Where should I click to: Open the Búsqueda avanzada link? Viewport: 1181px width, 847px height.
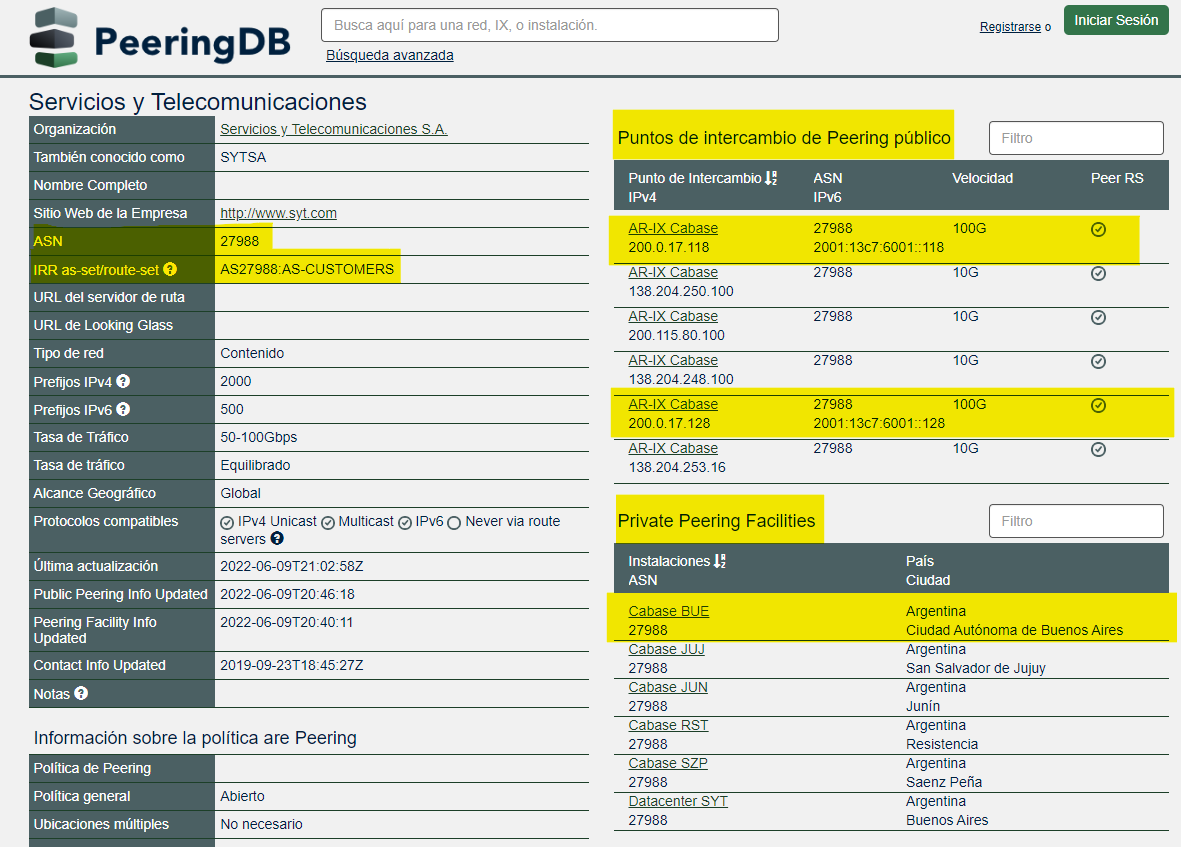pyautogui.click(x=389, y=55)
